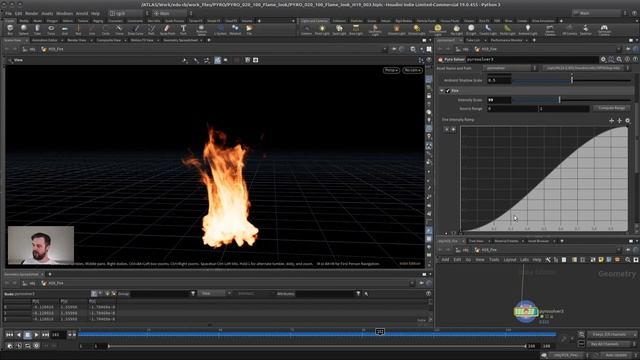Open network editor search magnifier icon
Screen dimensions: 640x360
(x=628, y=260)
